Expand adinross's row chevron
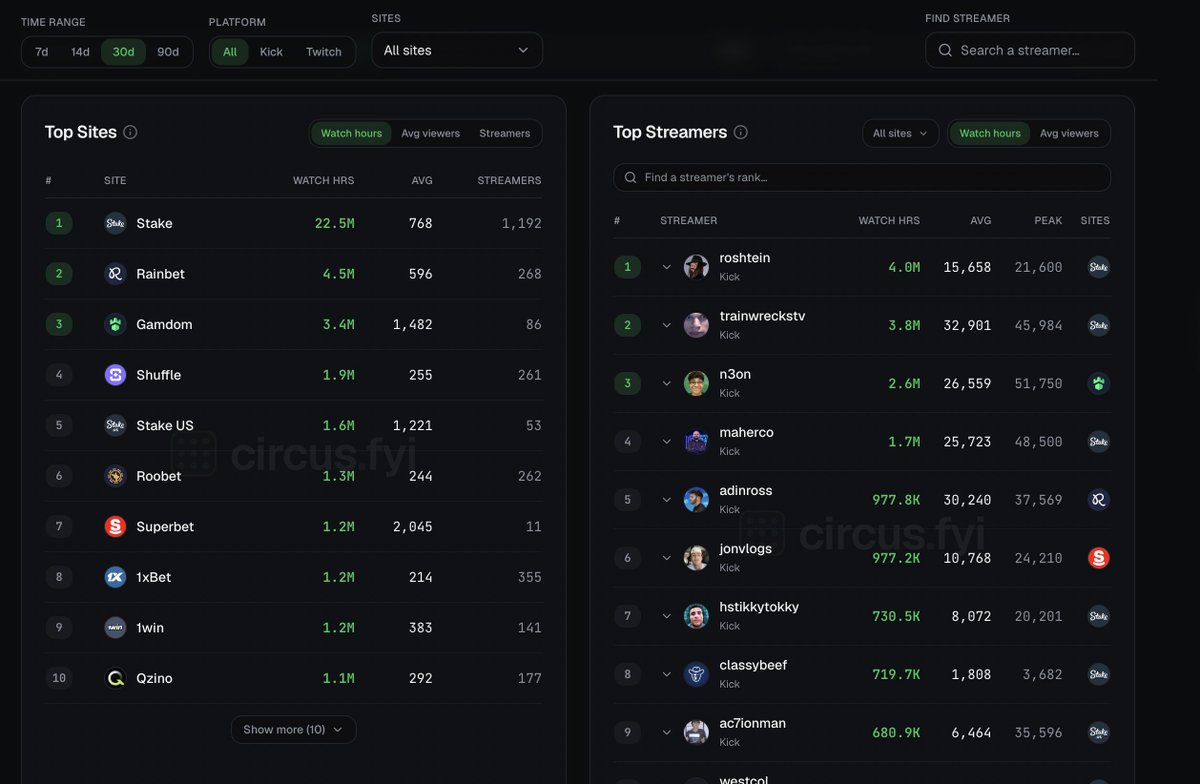The image size is (1200, 784). point(666,500)
